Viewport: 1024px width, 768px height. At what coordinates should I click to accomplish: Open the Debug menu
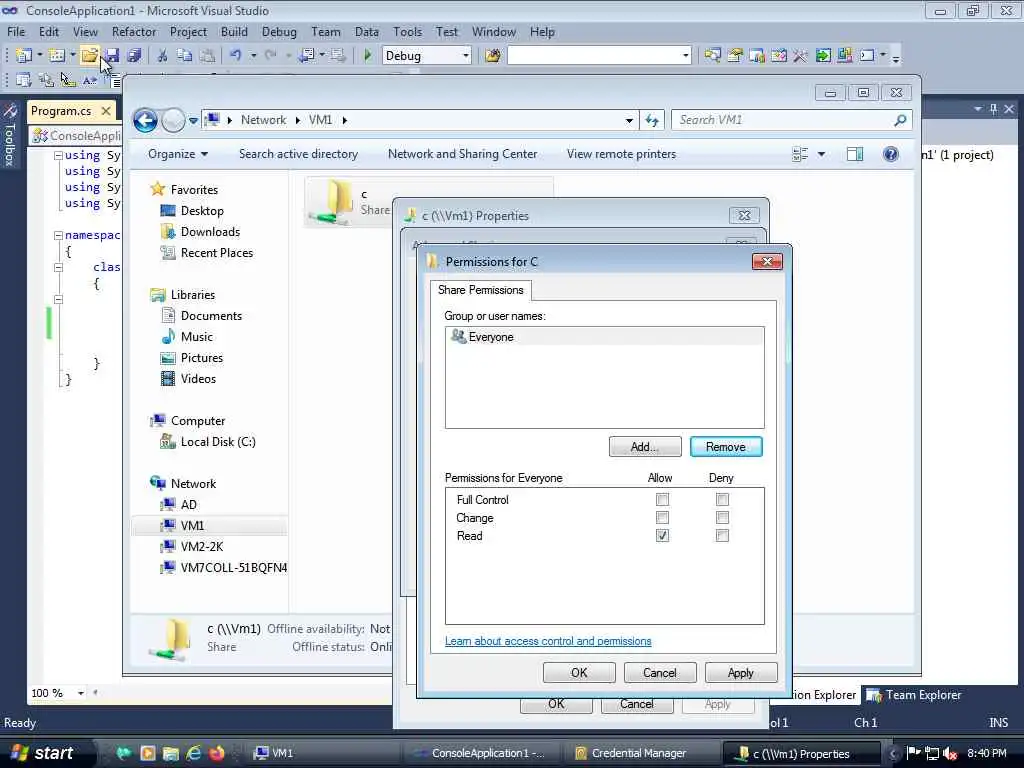click(279, 32)
